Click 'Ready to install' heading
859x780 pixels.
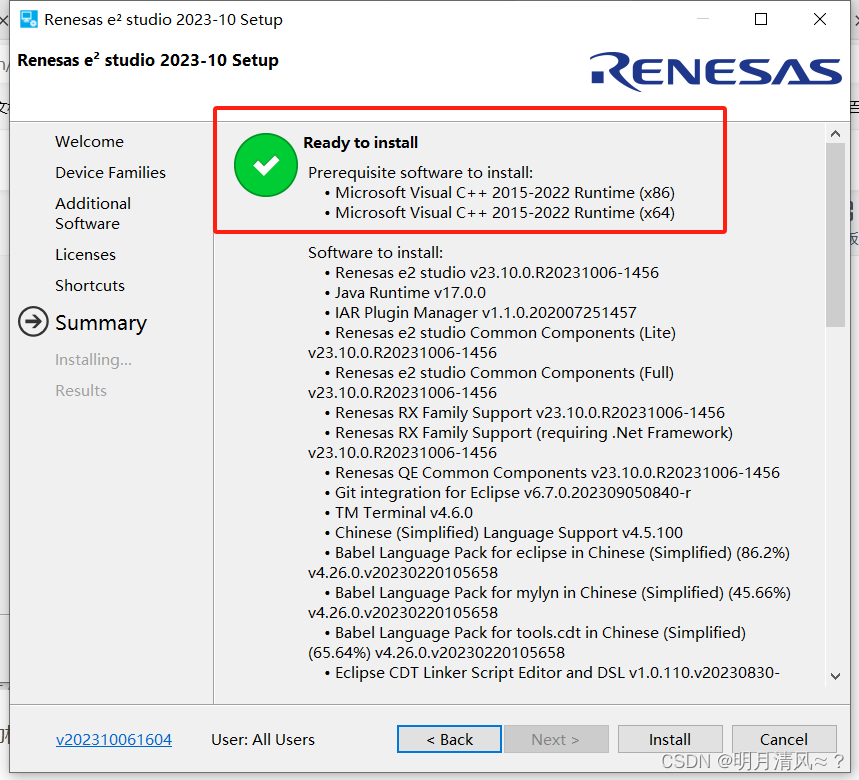(x=360, y=142)
